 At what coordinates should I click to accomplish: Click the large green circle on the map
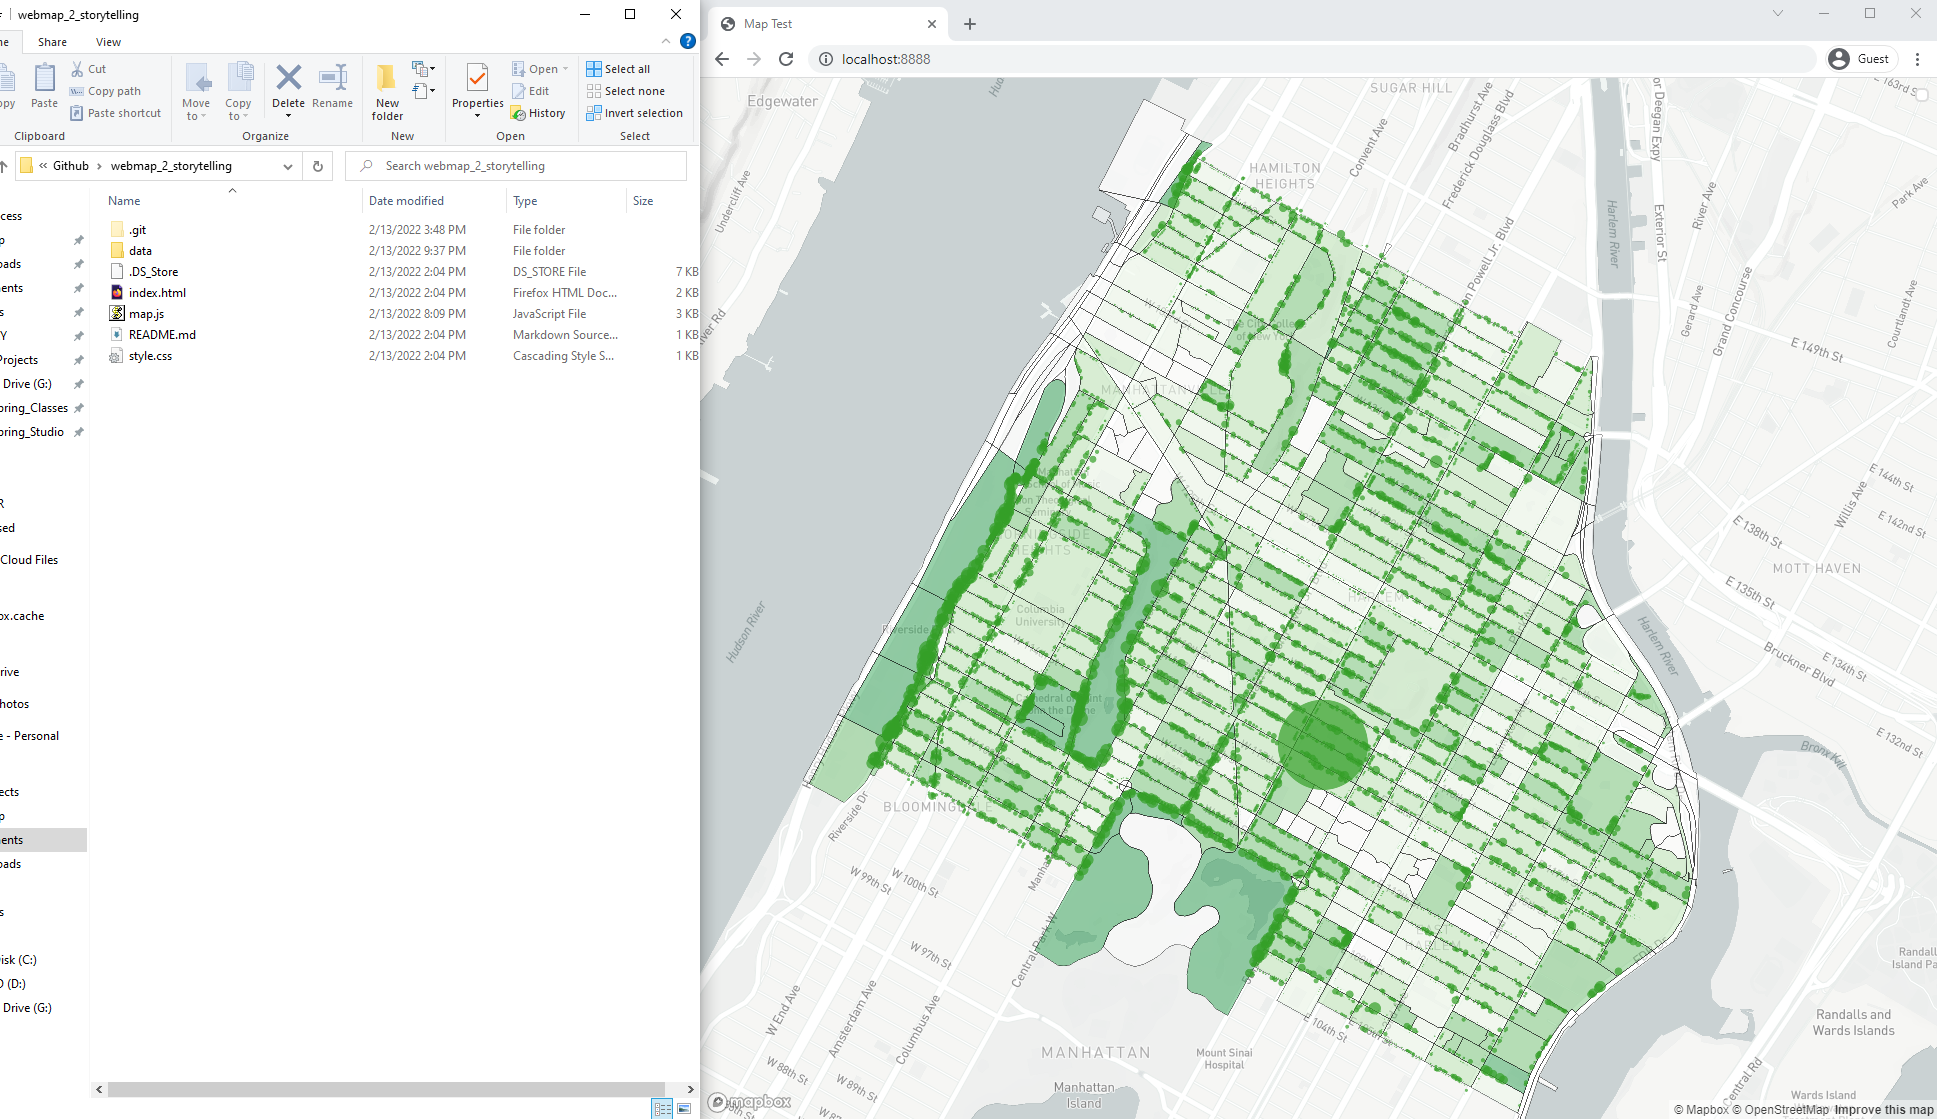pos(1323,744)
